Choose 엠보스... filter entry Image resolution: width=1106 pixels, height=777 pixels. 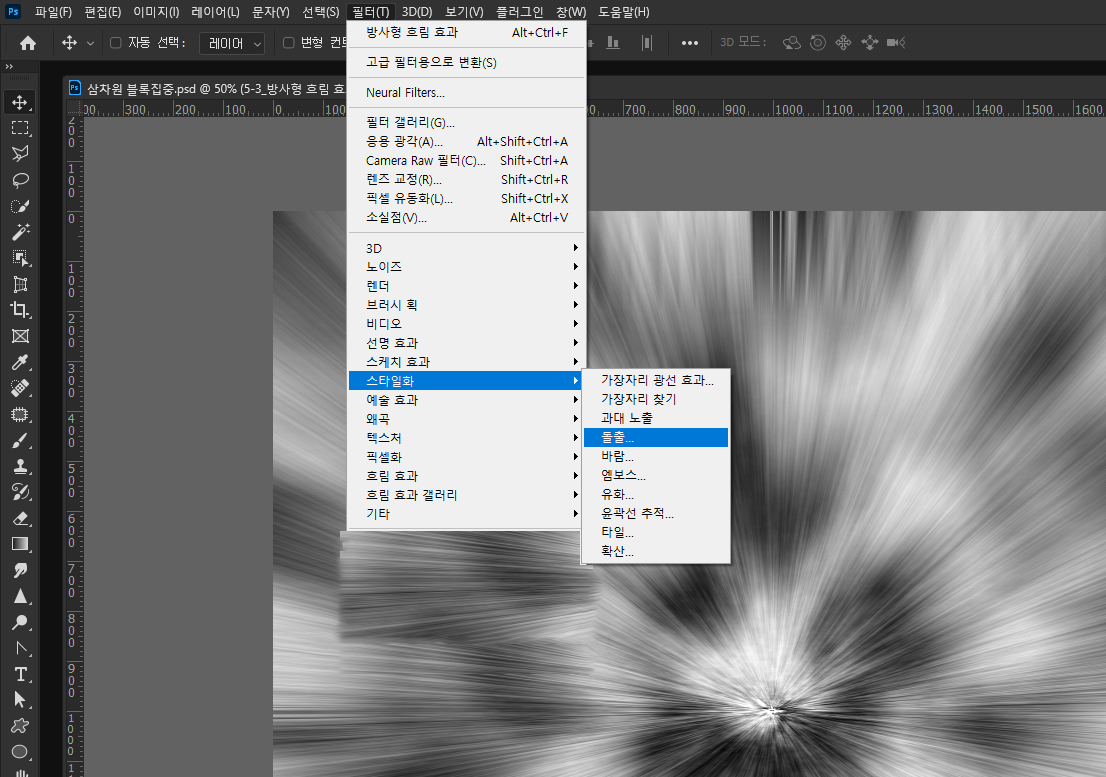(656, 475)
